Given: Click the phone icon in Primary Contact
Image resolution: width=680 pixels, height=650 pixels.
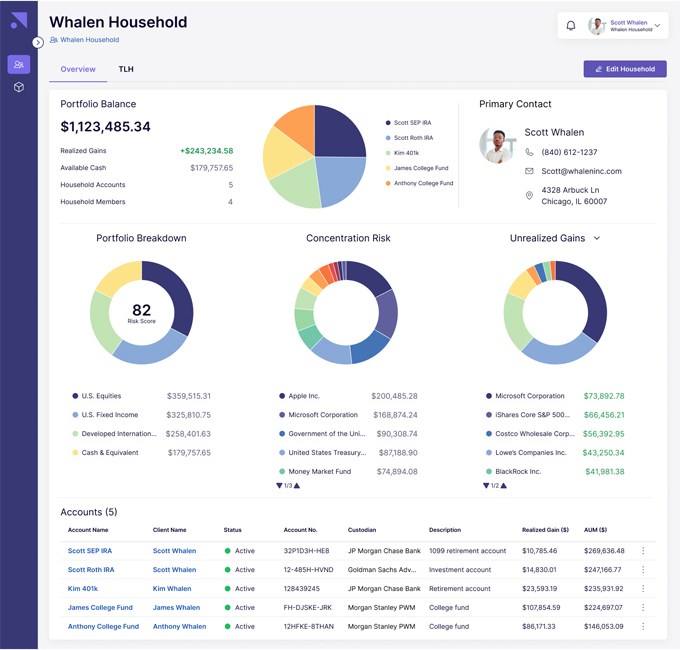Looking at the screenshot, I should coord(529,153).
